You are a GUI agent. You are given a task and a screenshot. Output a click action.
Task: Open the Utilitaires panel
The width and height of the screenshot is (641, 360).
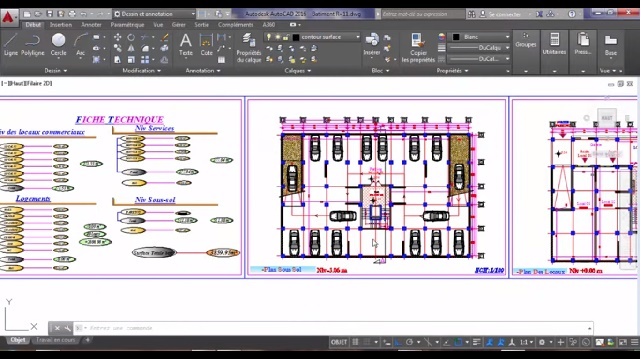(x=554, y=44)
